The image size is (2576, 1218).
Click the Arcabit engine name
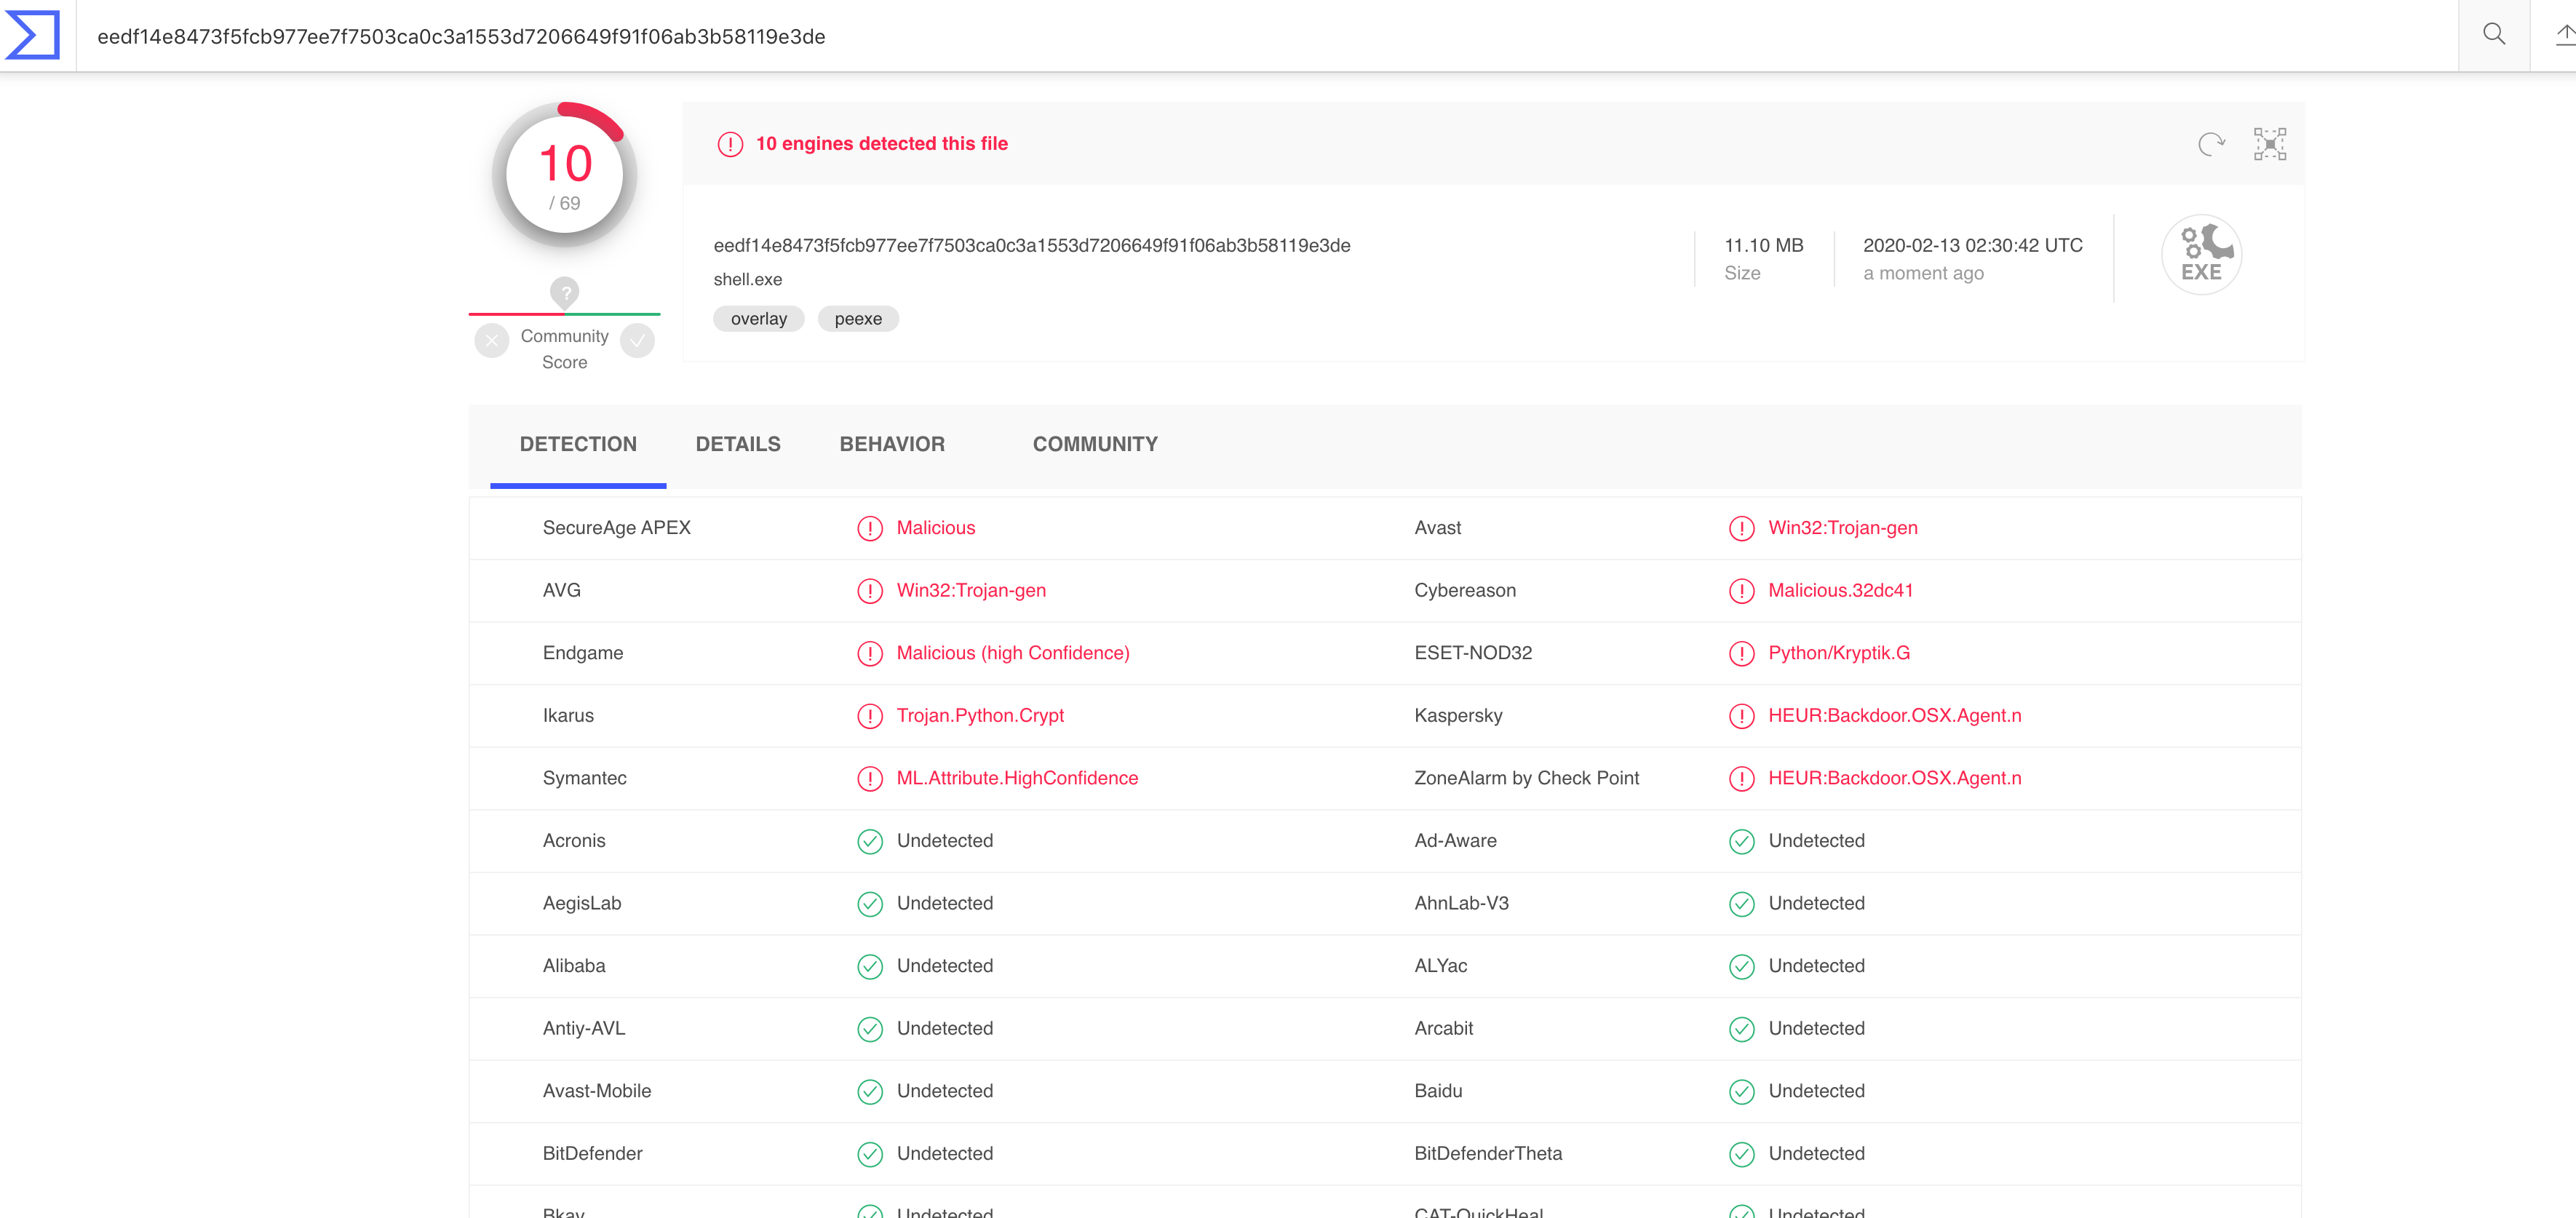[1443, 1029]
